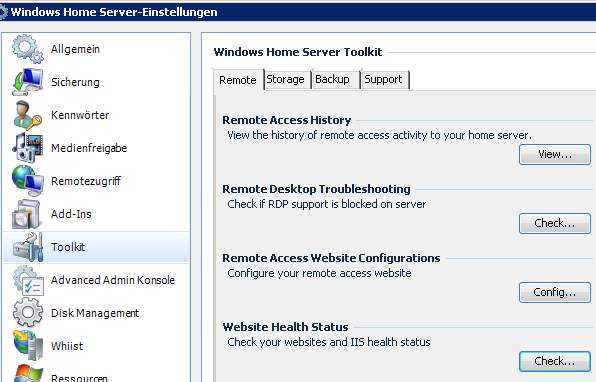Select the Whiist label in sidebar
The image size is (596, 382).
click(x=67, y=346)
